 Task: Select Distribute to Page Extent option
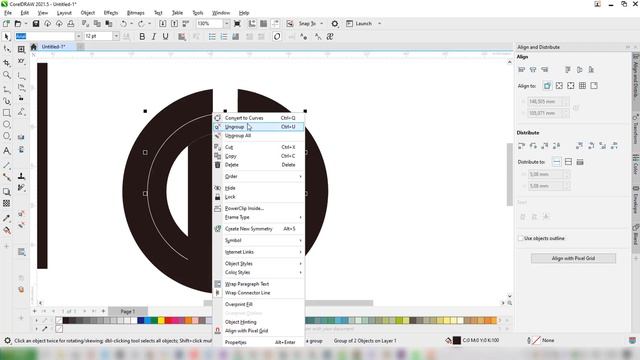tap(568, 162)
